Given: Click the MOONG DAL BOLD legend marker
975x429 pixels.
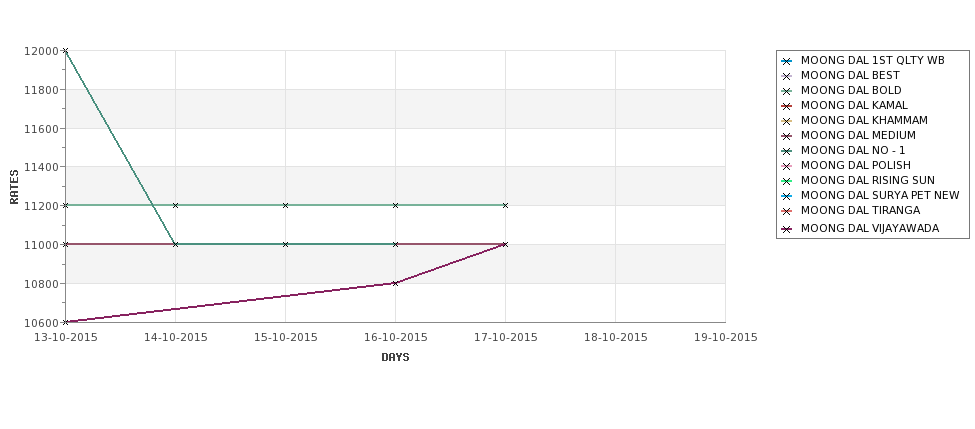Looking at the screenshot, I should pos(787,91).
